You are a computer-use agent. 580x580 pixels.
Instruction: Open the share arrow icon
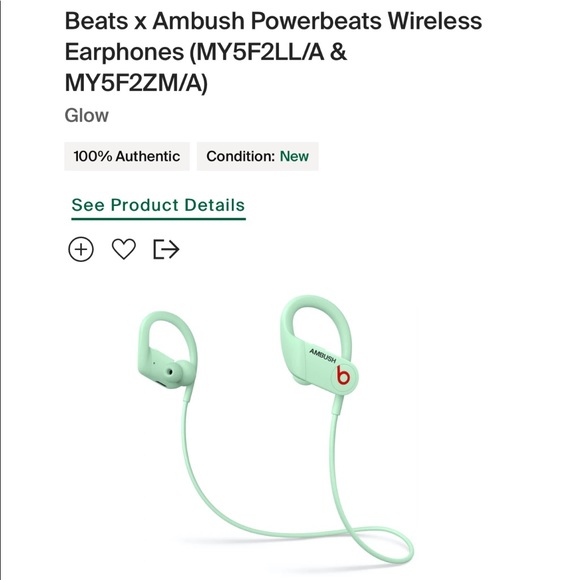pyautogui.click(x=166, y=249)
